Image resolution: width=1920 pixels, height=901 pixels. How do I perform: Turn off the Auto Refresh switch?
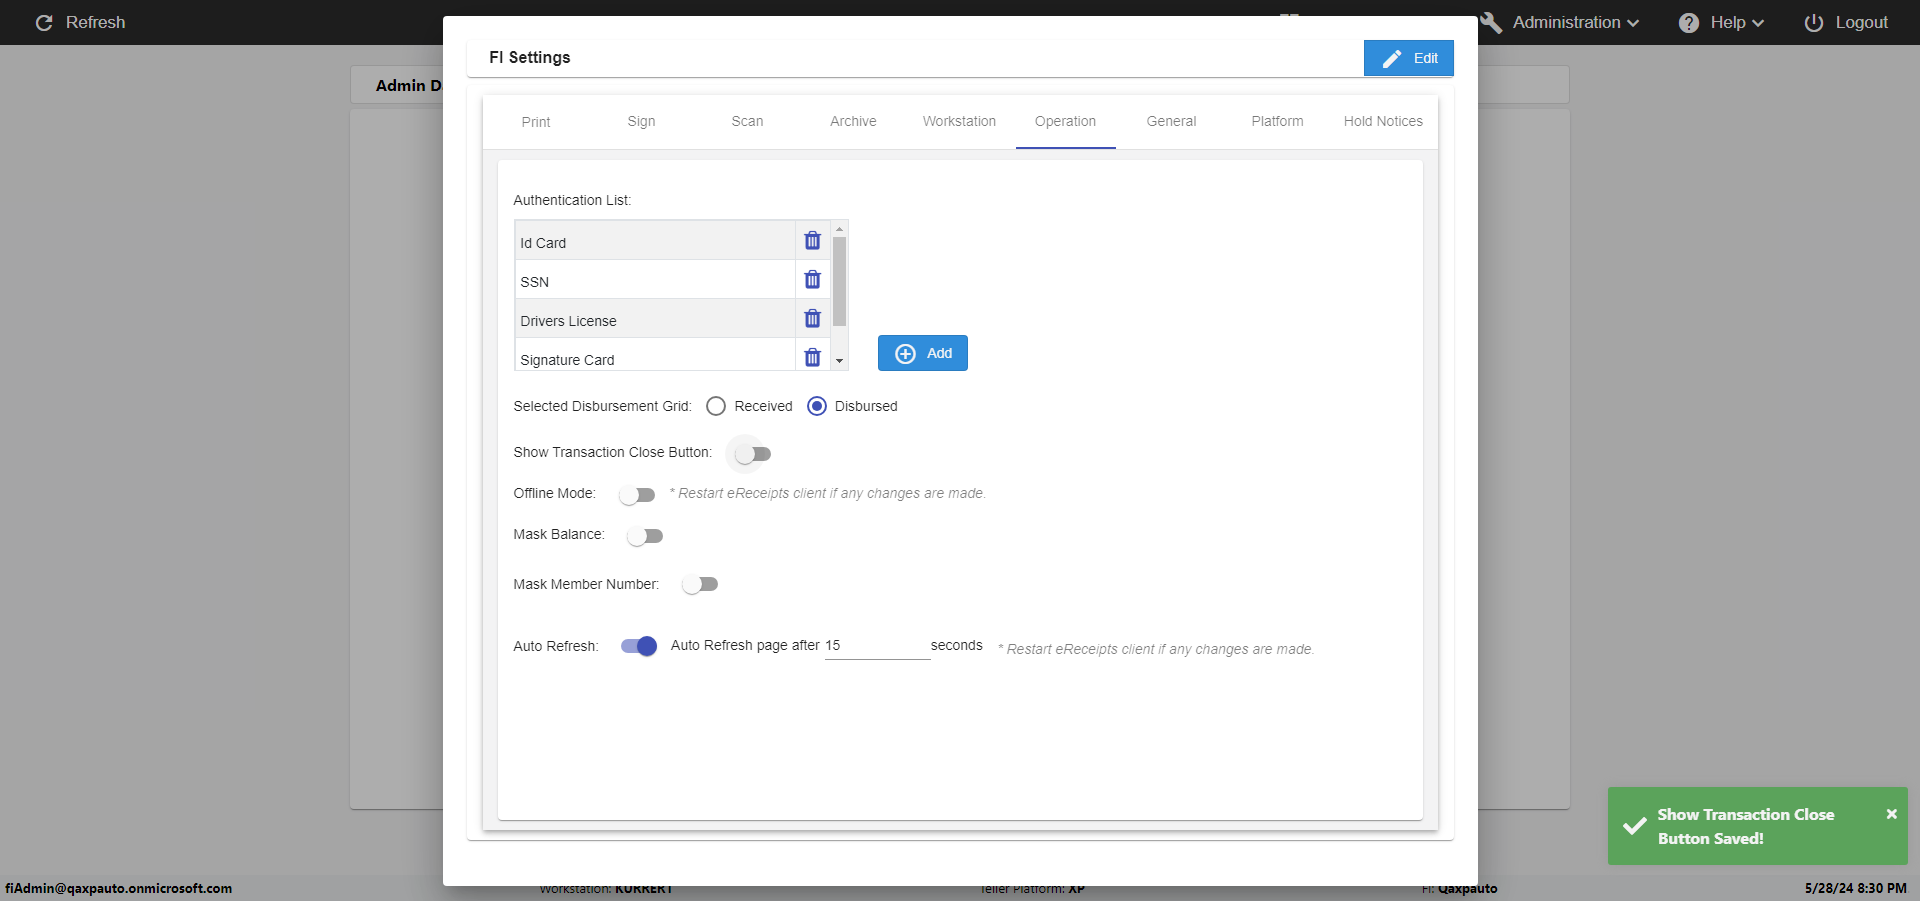tap(639, 646)
